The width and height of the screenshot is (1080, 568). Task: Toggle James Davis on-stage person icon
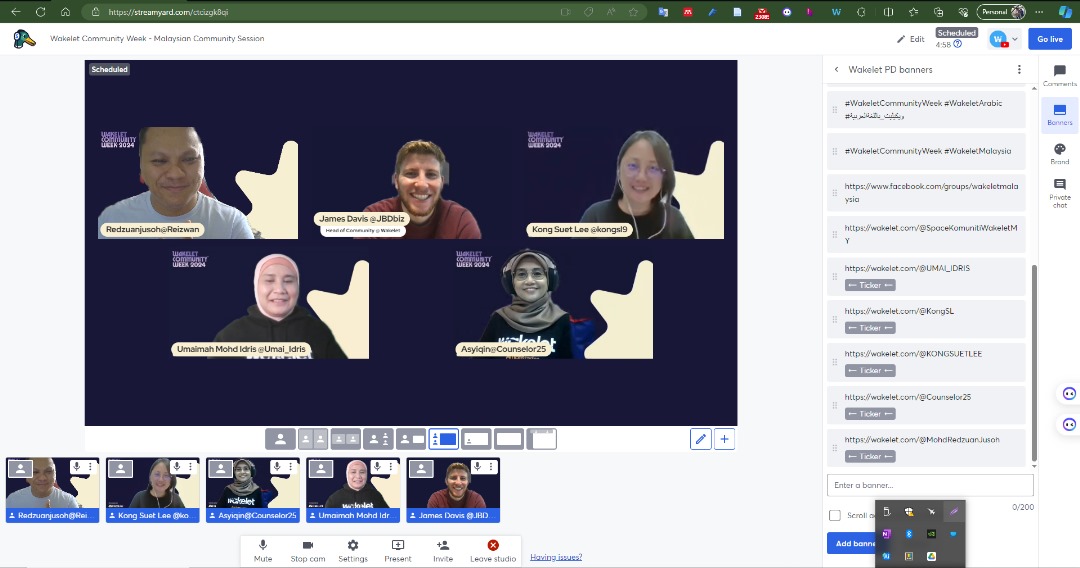pos(421,469)
